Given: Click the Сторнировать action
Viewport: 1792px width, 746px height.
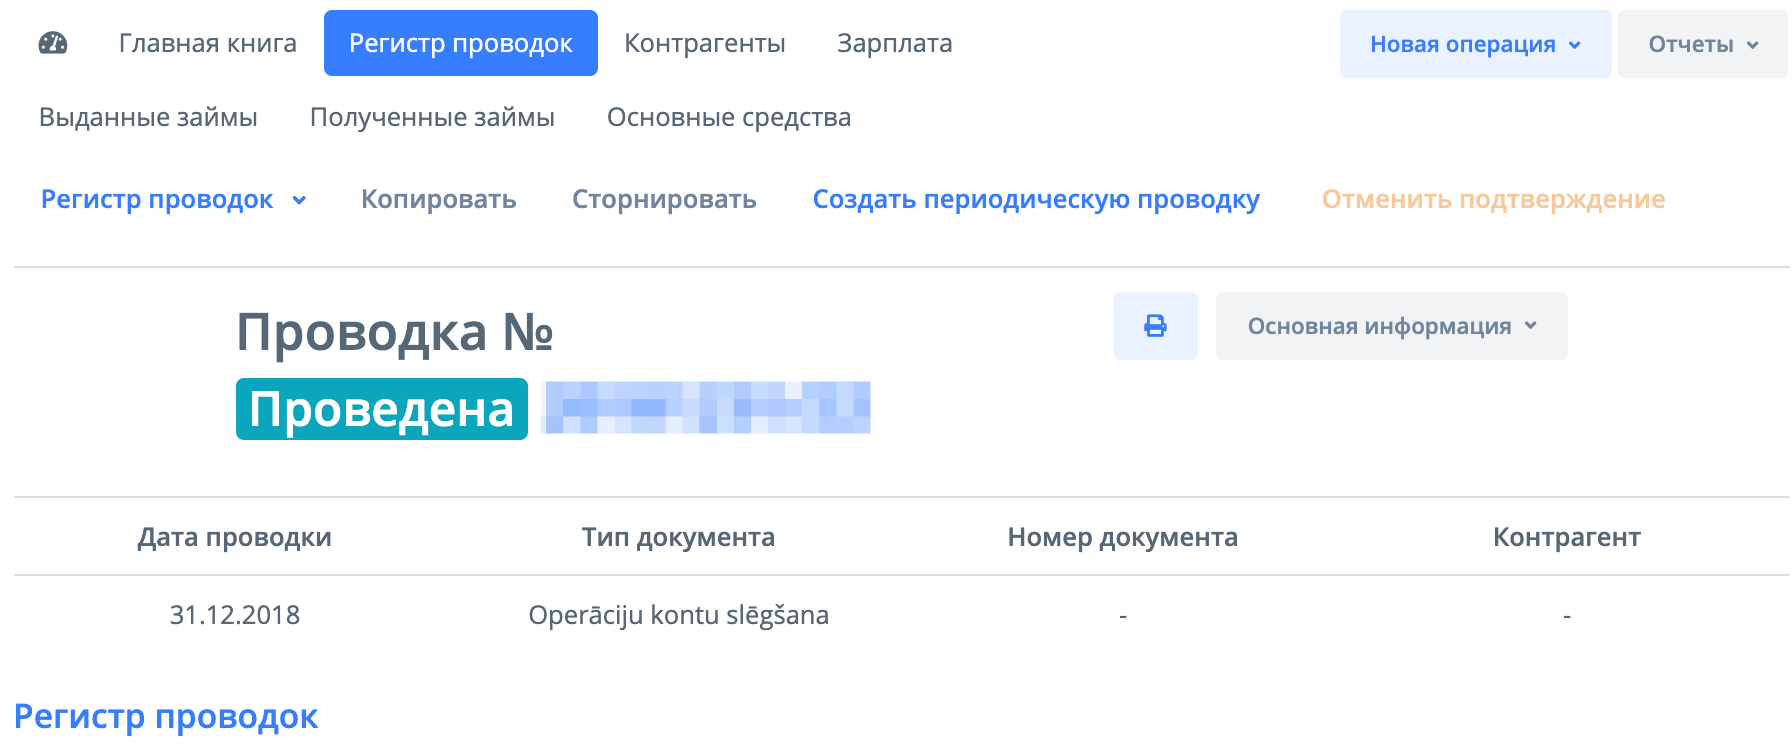Looking at the screenshot, I should click(x=664, y=199).
